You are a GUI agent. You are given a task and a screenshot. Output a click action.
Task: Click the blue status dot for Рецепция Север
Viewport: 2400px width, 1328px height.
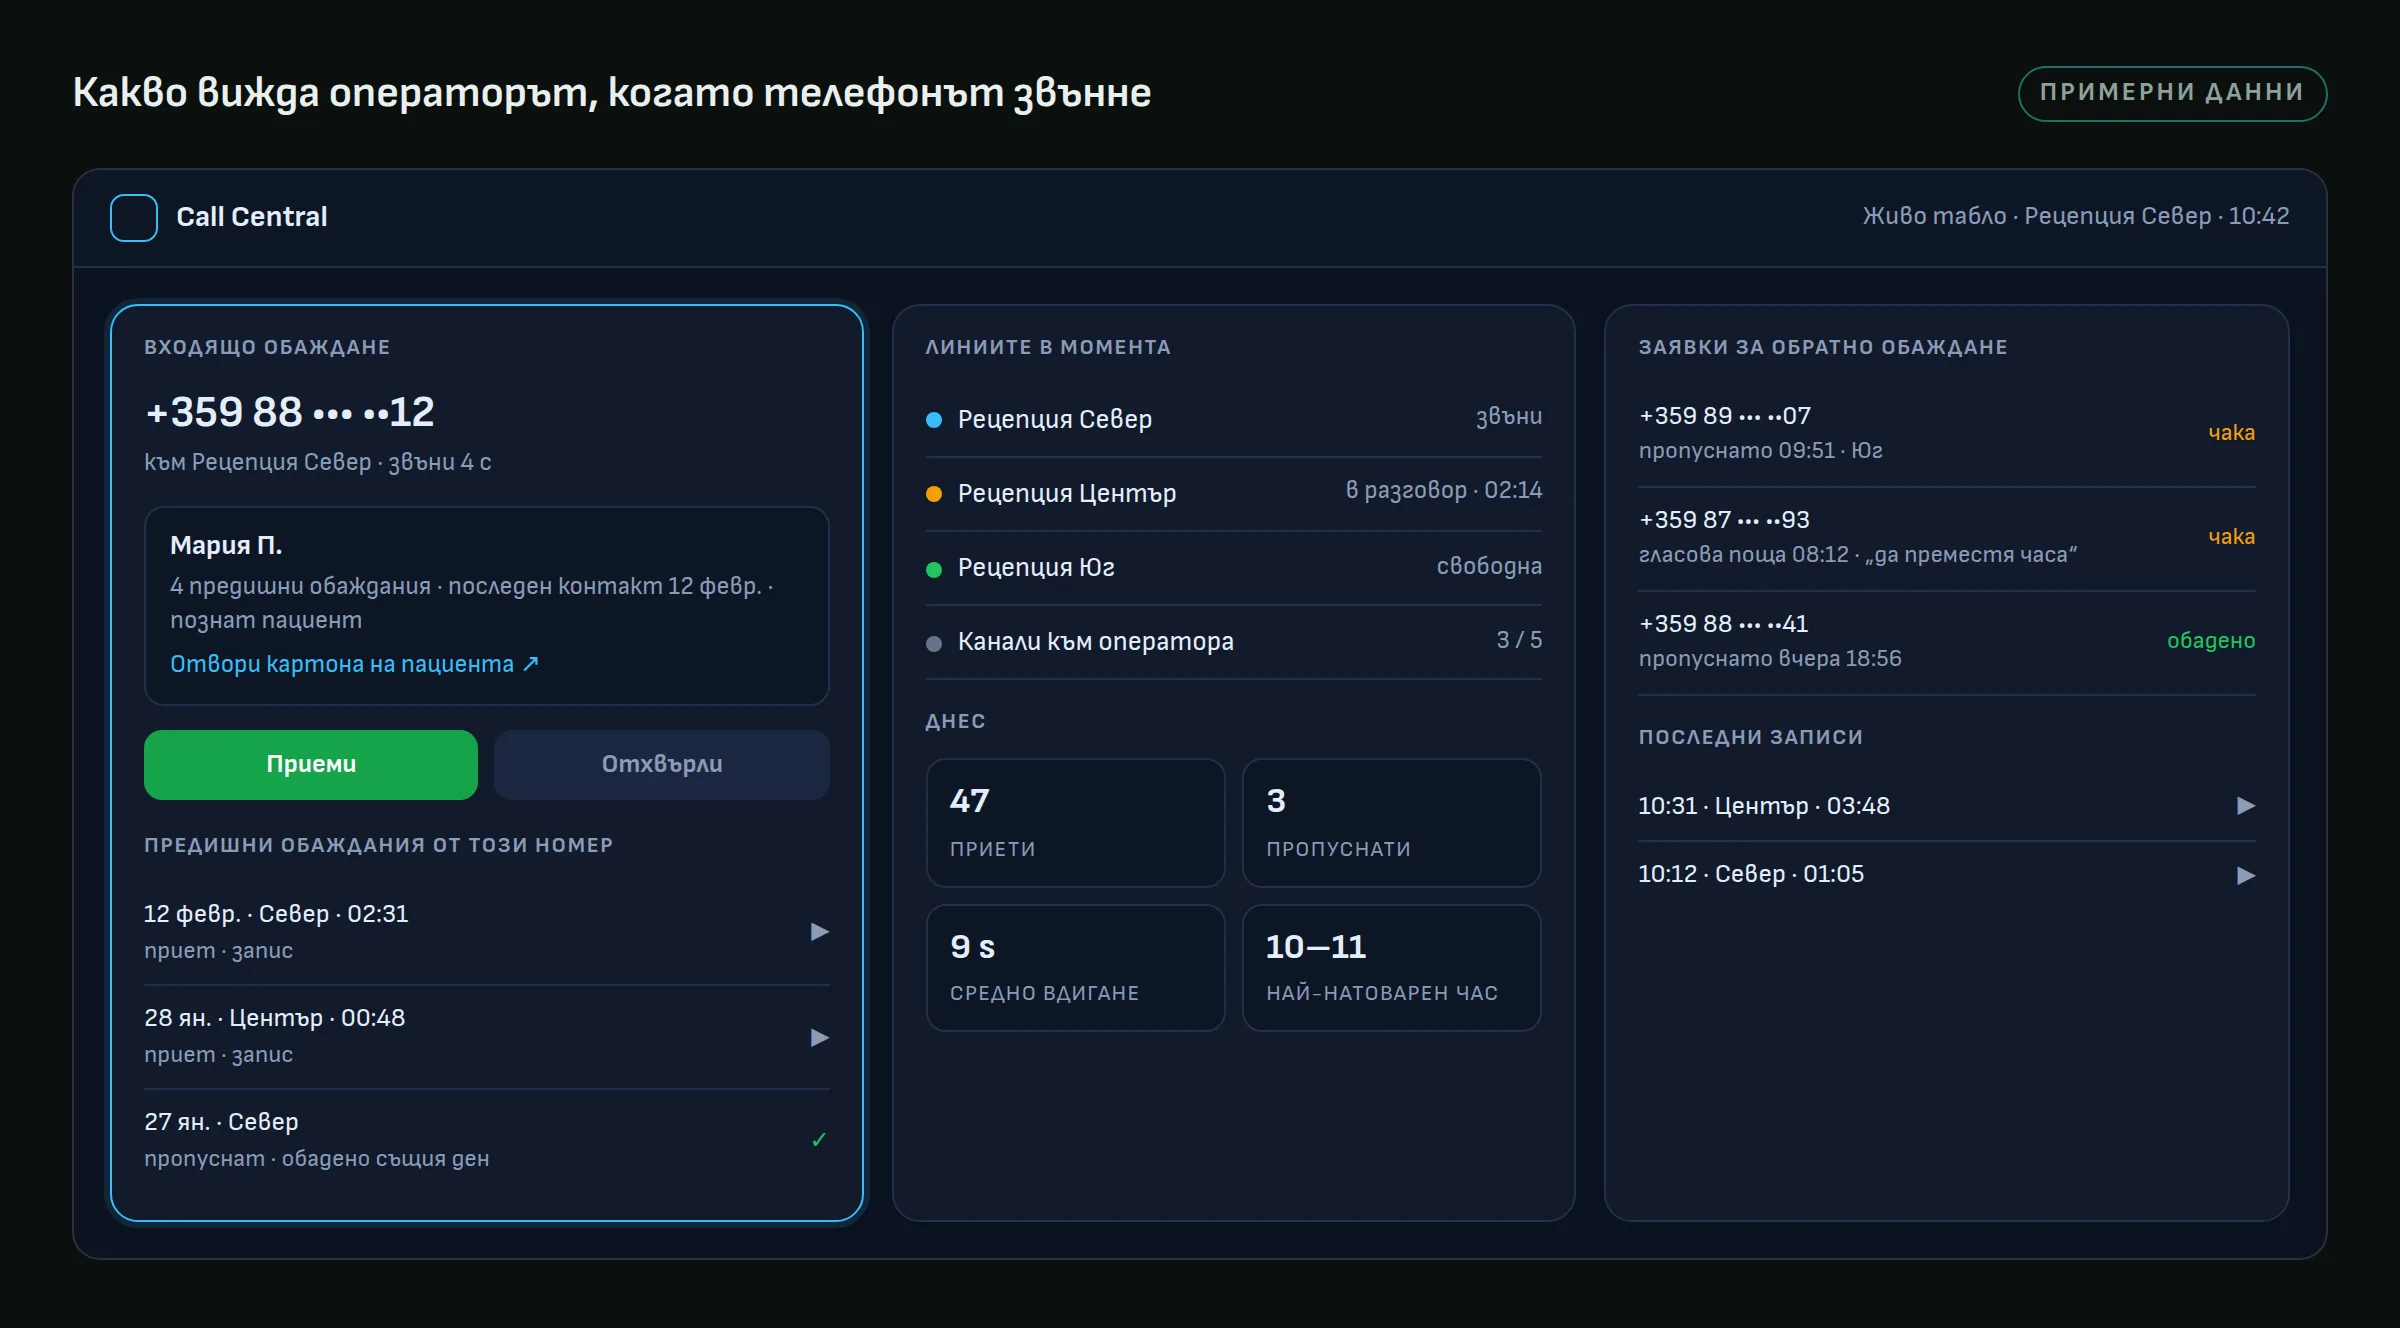pyautogui.click(x=934, y=420)
